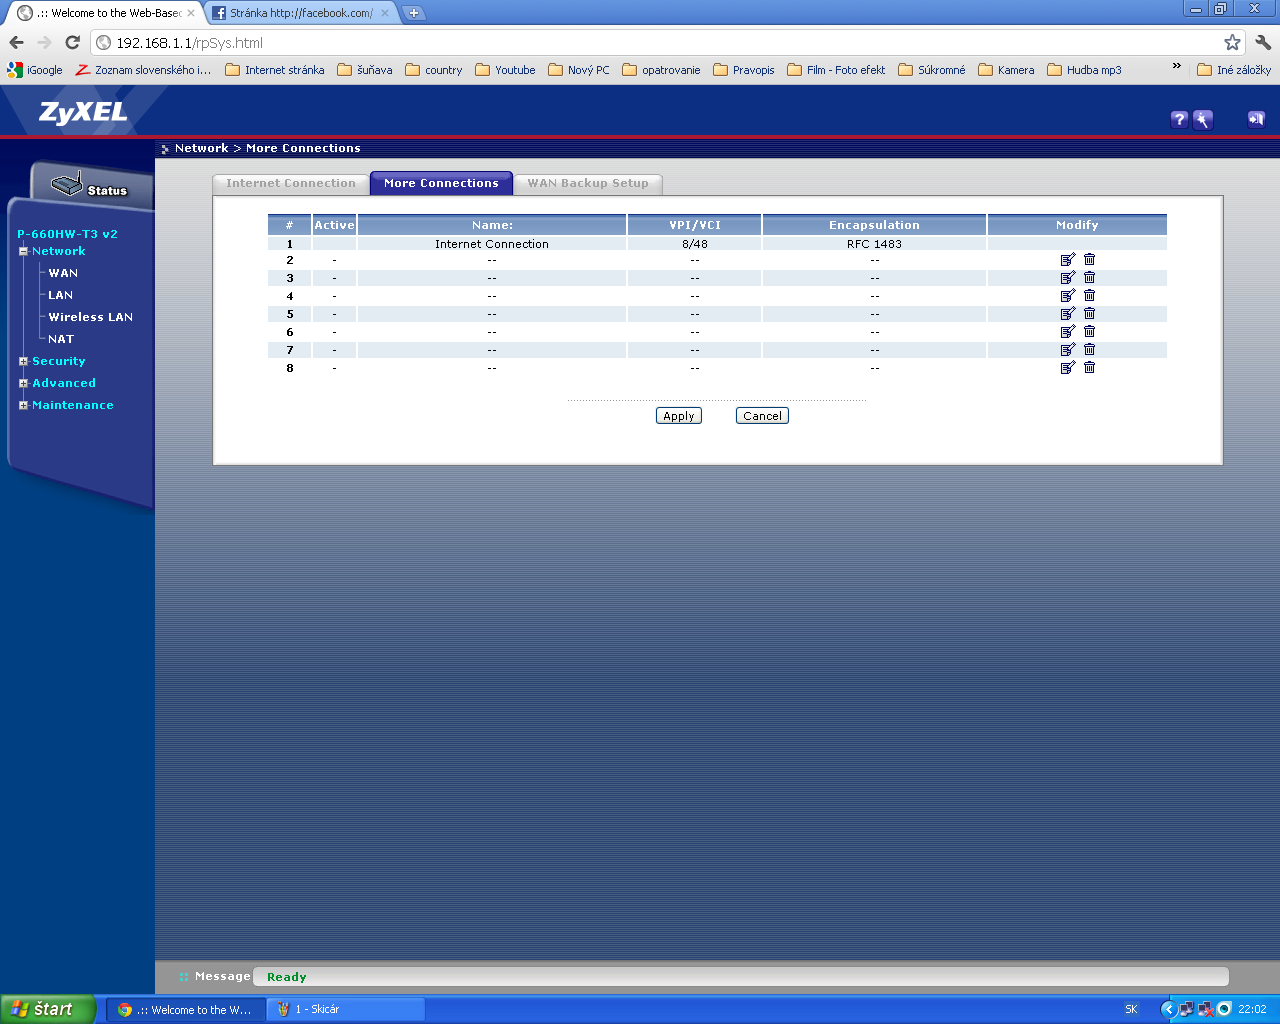Reload the page with refresh icon
Image resolution: width=1280 pixels, height=1024 pixels.
point(72,42)
